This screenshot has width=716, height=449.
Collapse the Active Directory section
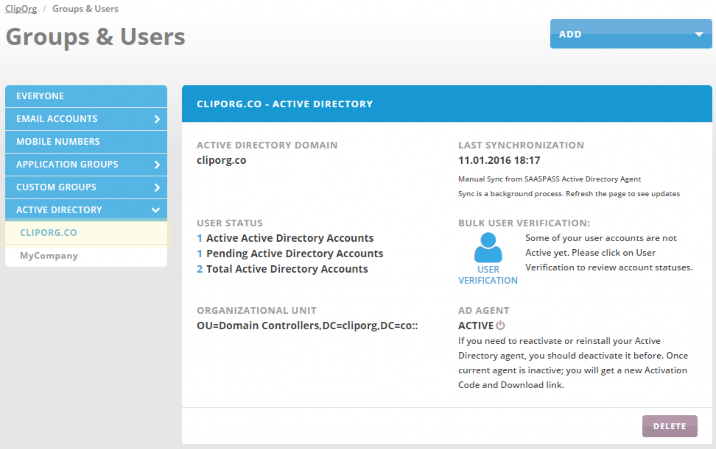pyautogui.click(x=156, y=210)
